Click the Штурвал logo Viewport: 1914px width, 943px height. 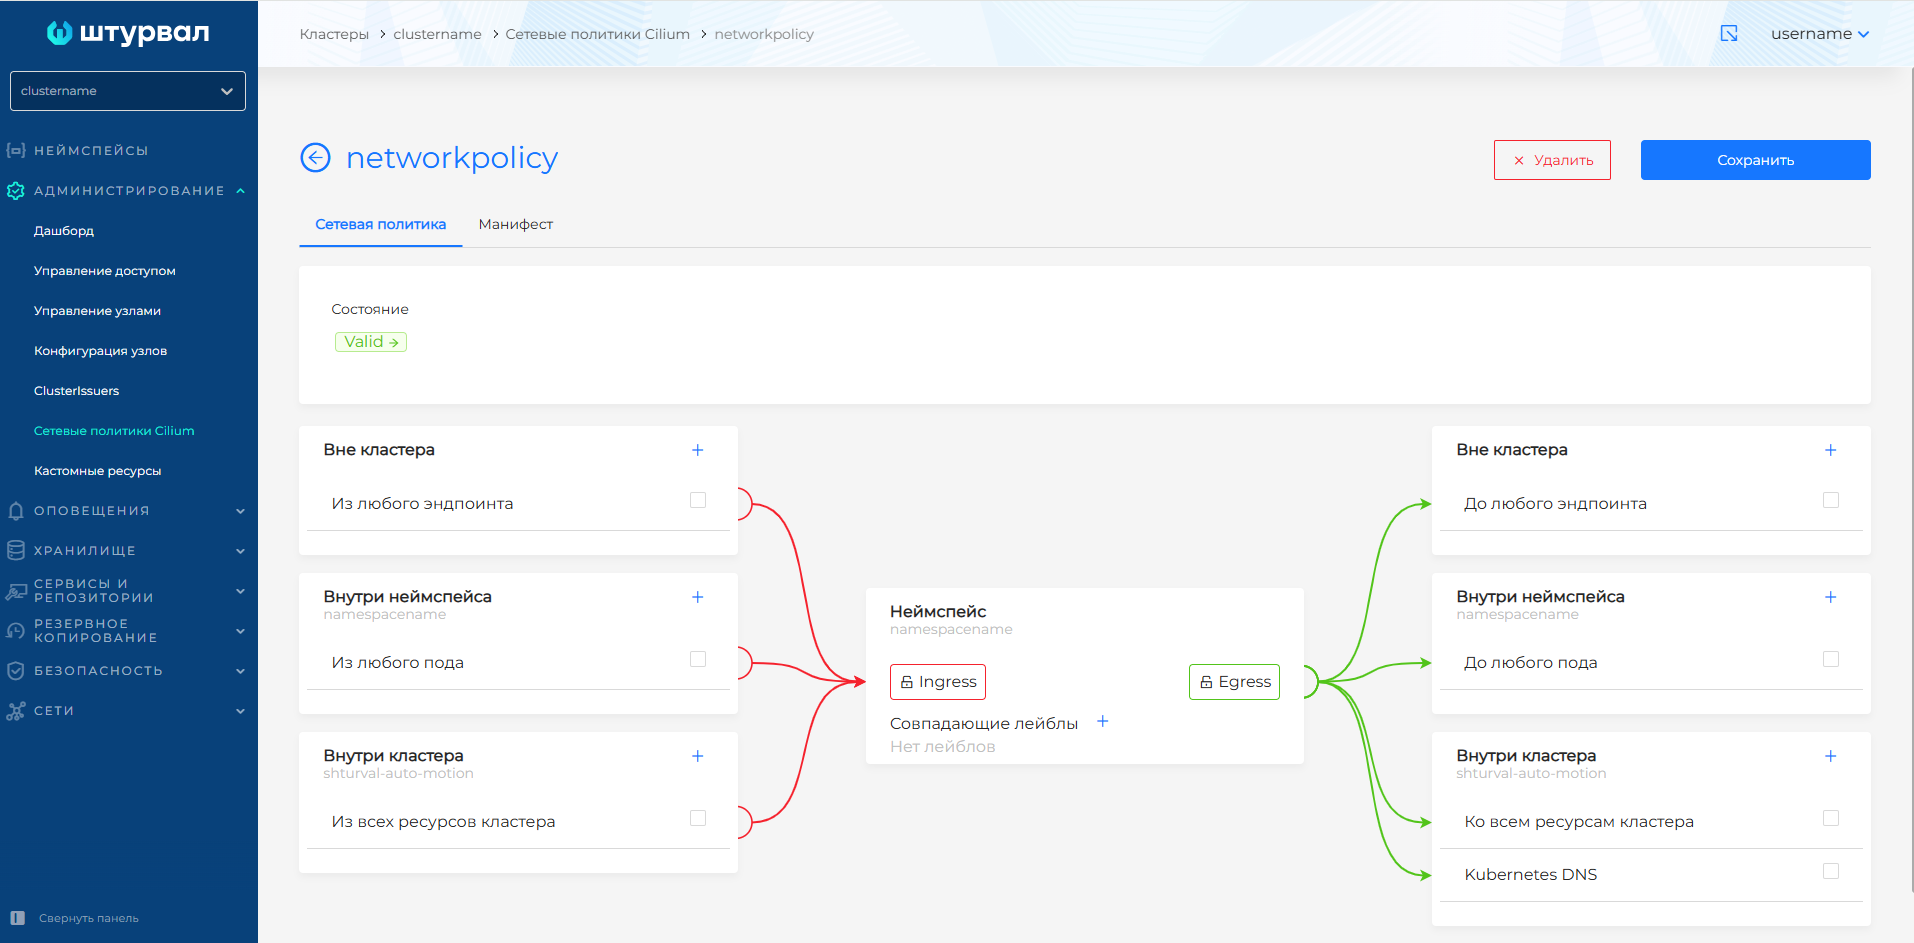click(128, 33)
